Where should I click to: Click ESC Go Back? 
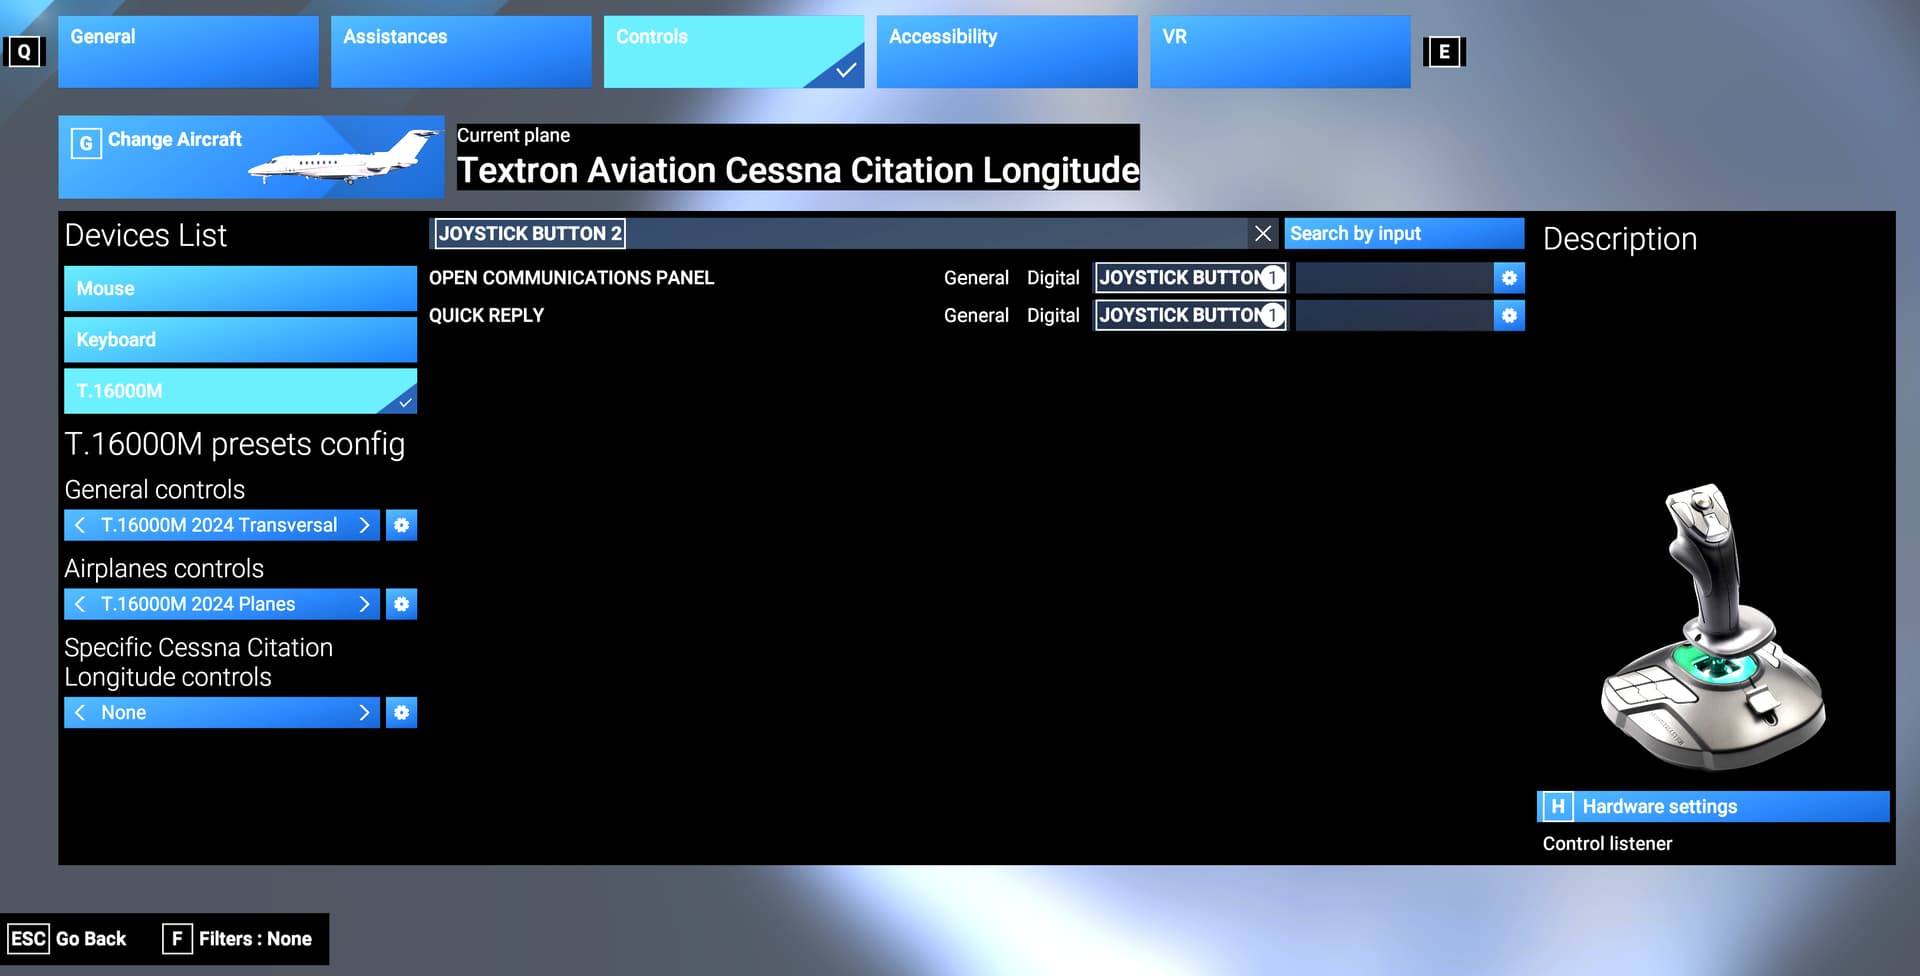[x=68, y=939]
